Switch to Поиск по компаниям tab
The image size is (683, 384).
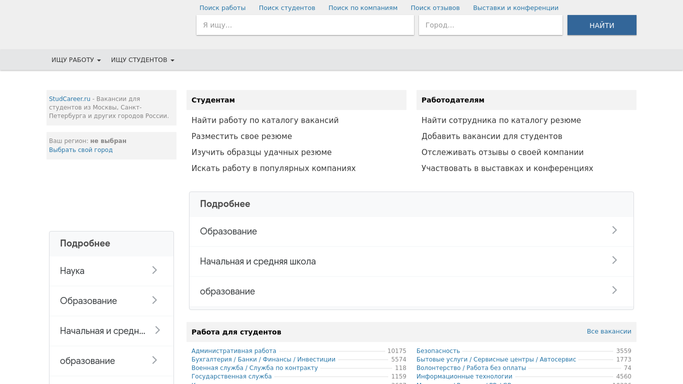point(363,8)
